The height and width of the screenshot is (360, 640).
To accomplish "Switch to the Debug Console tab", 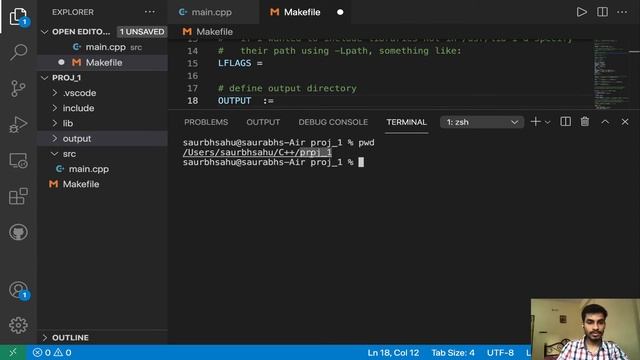I will (333, 122).
